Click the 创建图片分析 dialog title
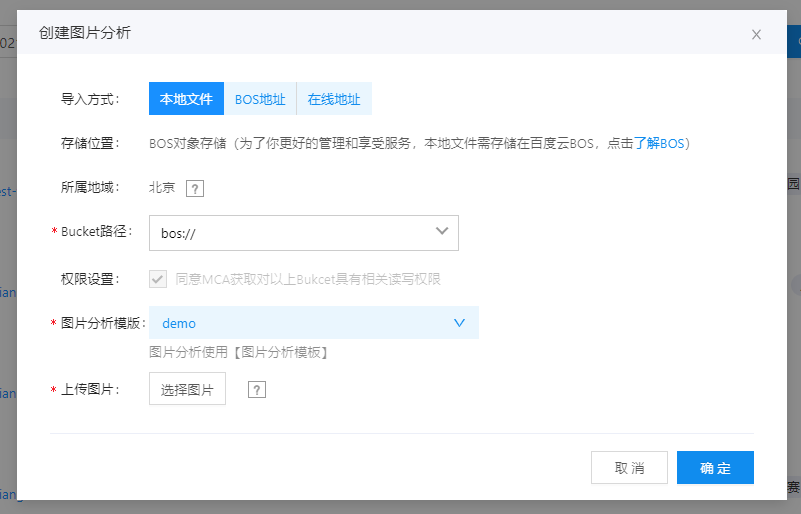This screenshot has width=801, height=514. coord(85,33)
